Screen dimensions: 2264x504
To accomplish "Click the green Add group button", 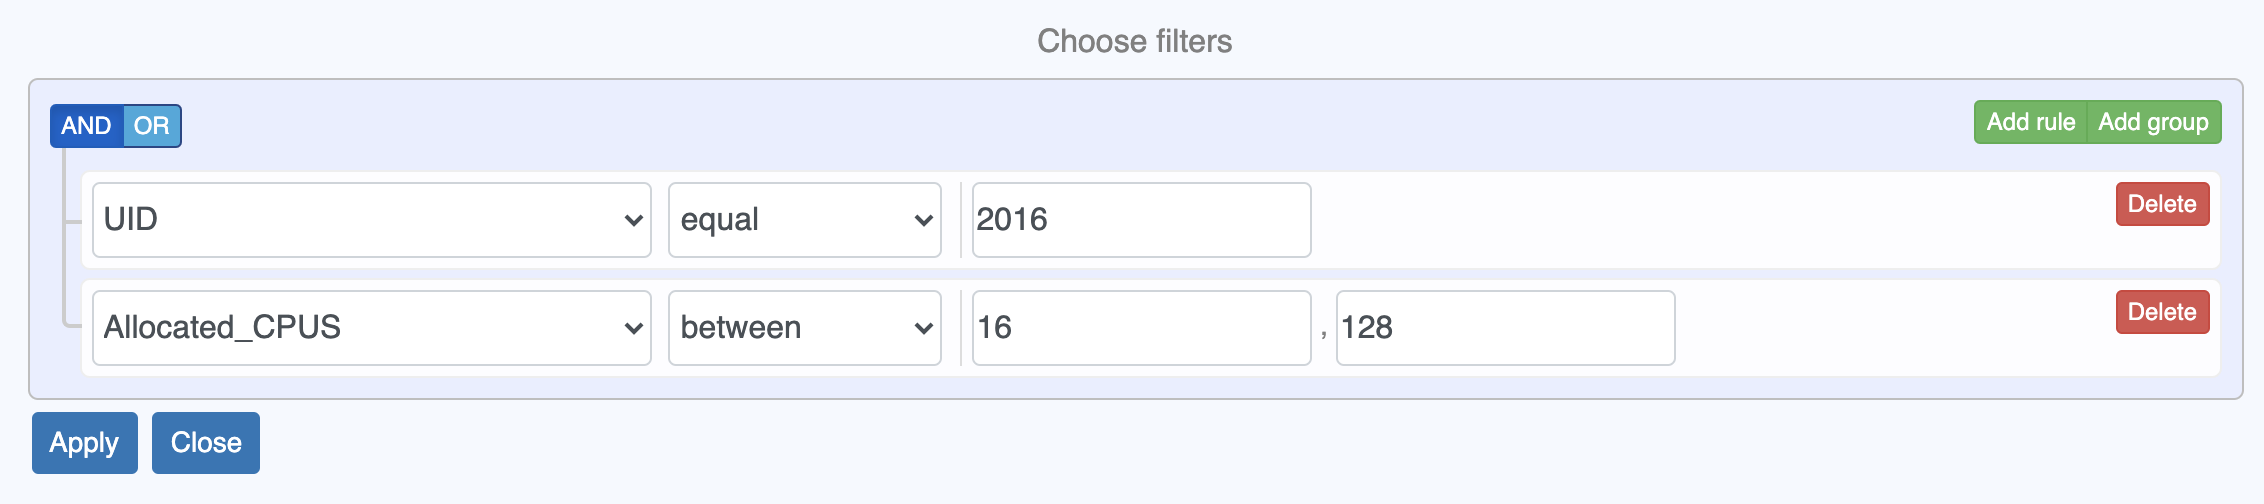I will [2153, 122].
